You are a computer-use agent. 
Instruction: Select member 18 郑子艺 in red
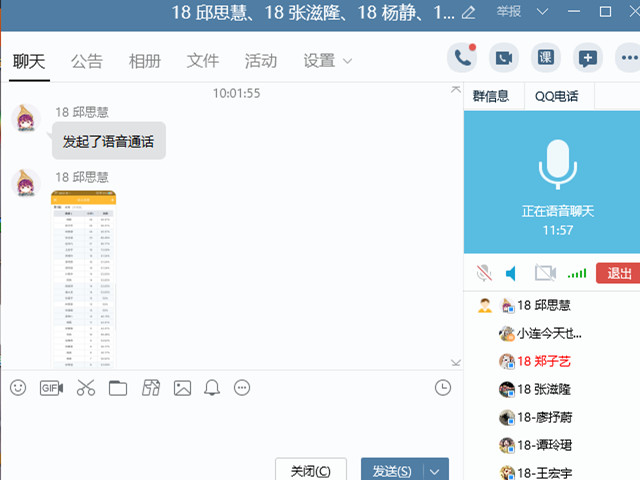pos(535,361)
